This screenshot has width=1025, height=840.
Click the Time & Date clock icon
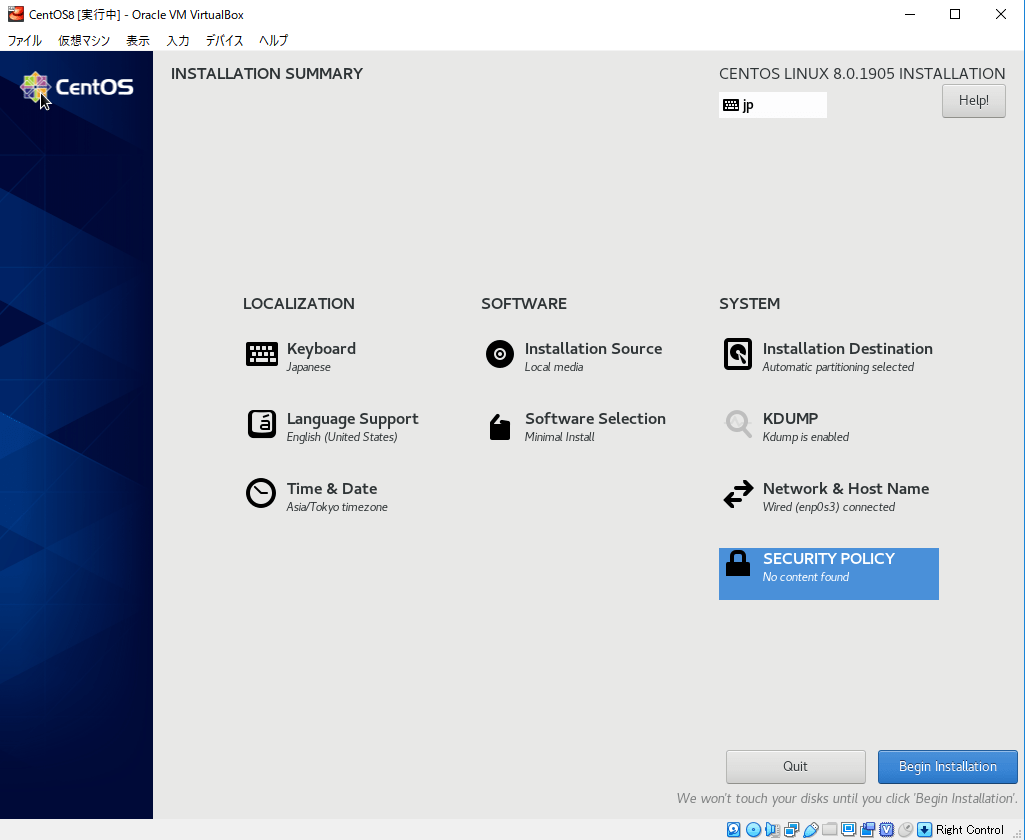click(x=261, y=493)
